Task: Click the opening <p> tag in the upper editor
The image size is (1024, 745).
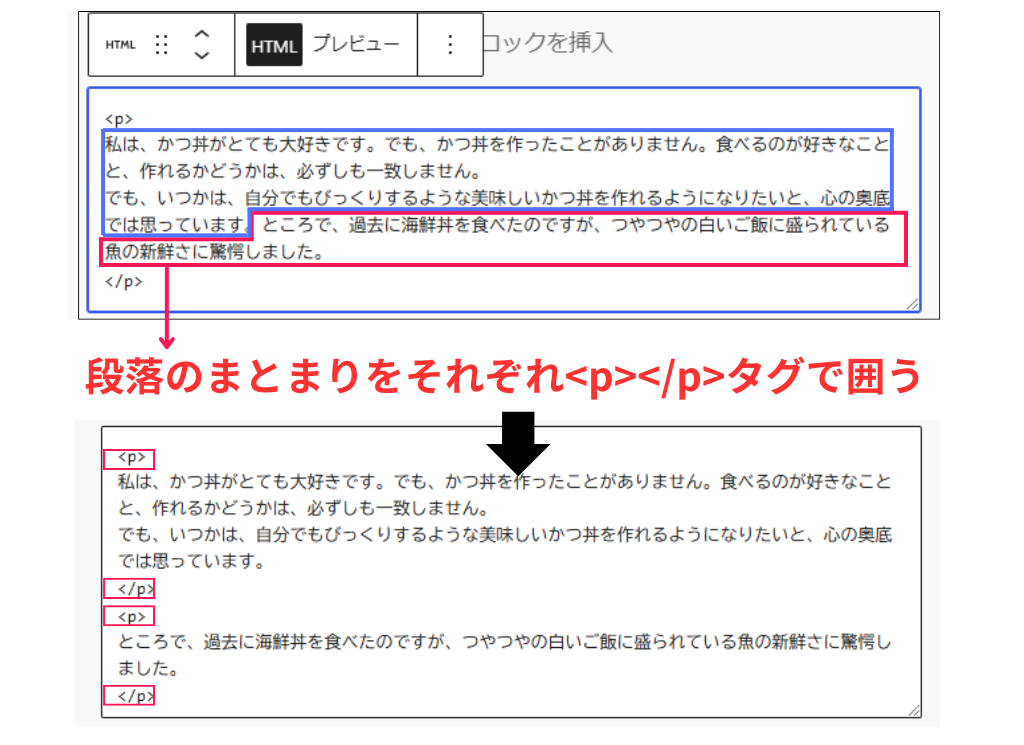Action: pyautogui.click(x=119, y=117)
